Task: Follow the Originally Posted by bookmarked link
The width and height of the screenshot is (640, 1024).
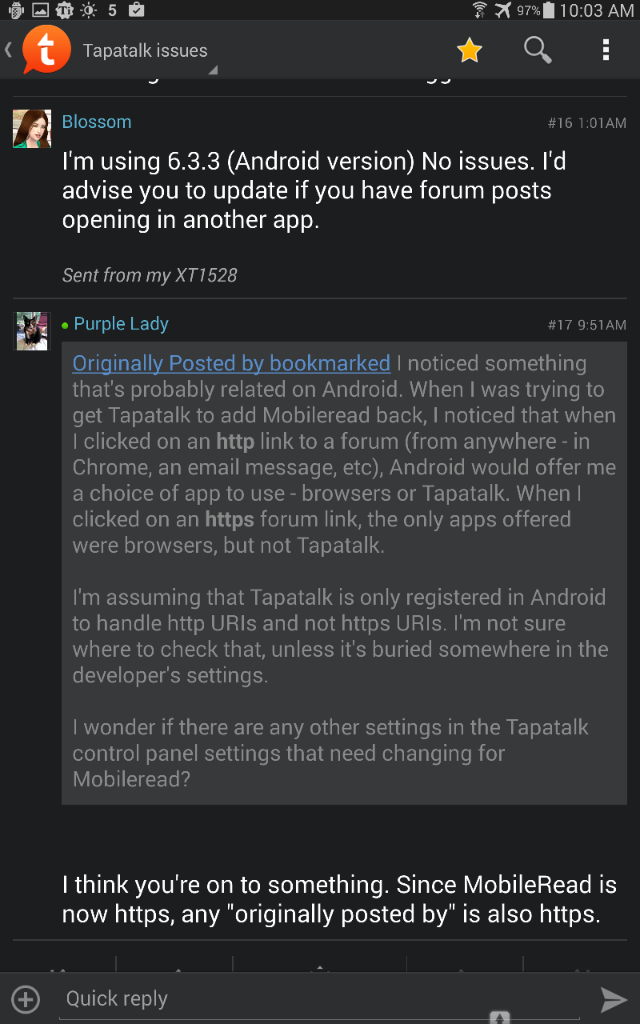Action: coord(231,363)
